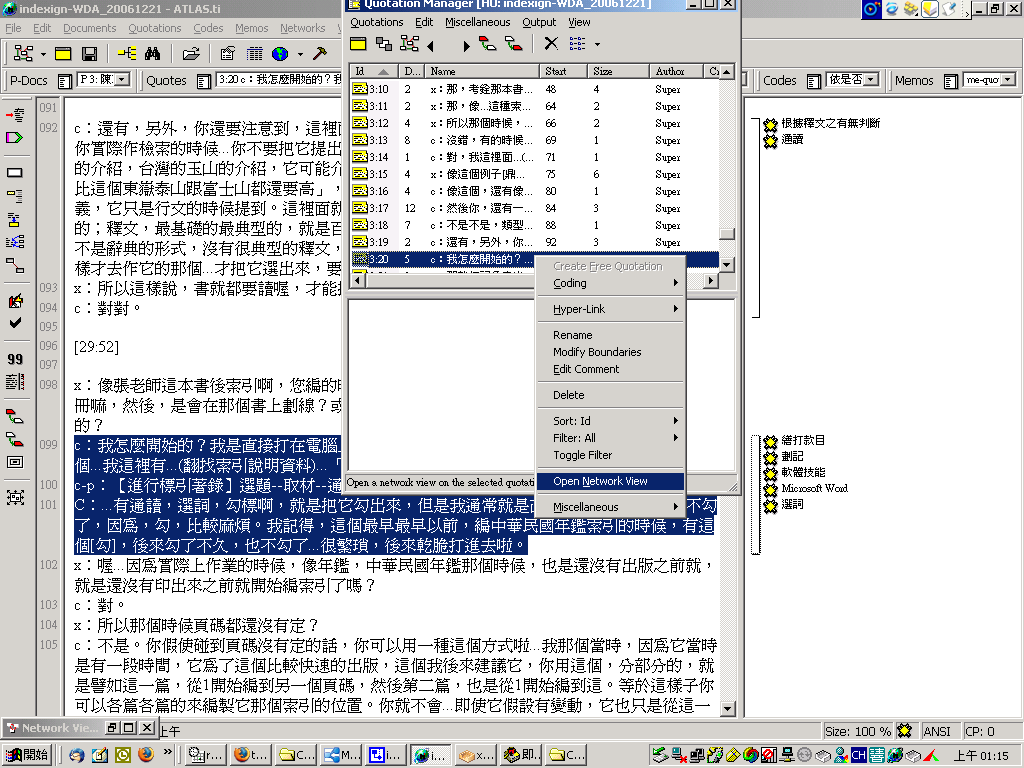The image size is (1024, 768).
Task: Click the hammer tool icon
Action: pos(320,54)
